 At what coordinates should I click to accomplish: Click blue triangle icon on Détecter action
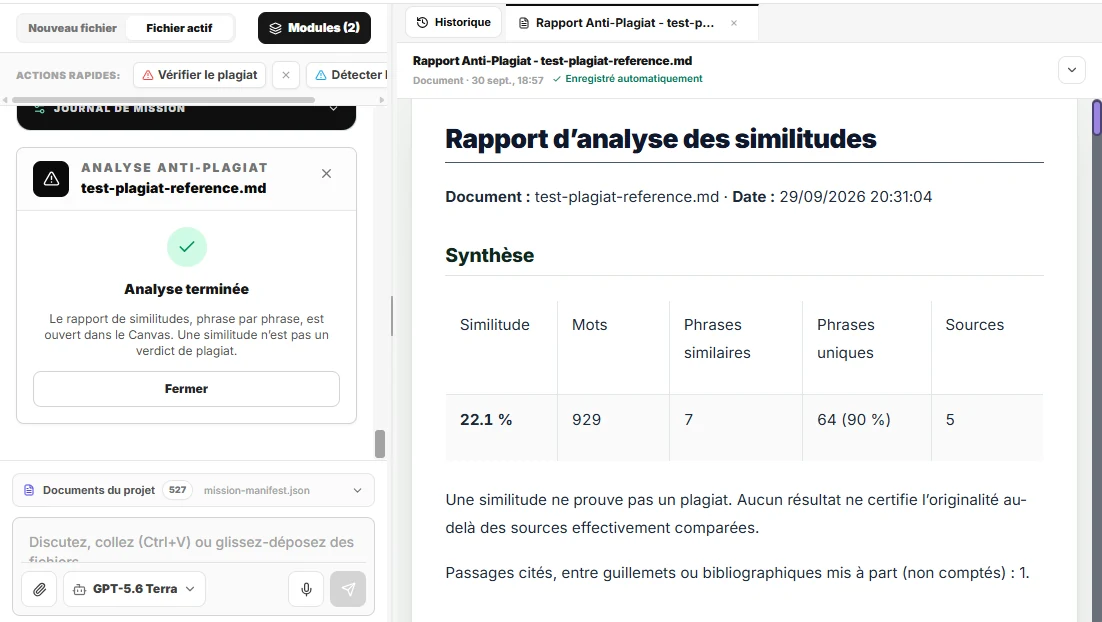(320, 75)
